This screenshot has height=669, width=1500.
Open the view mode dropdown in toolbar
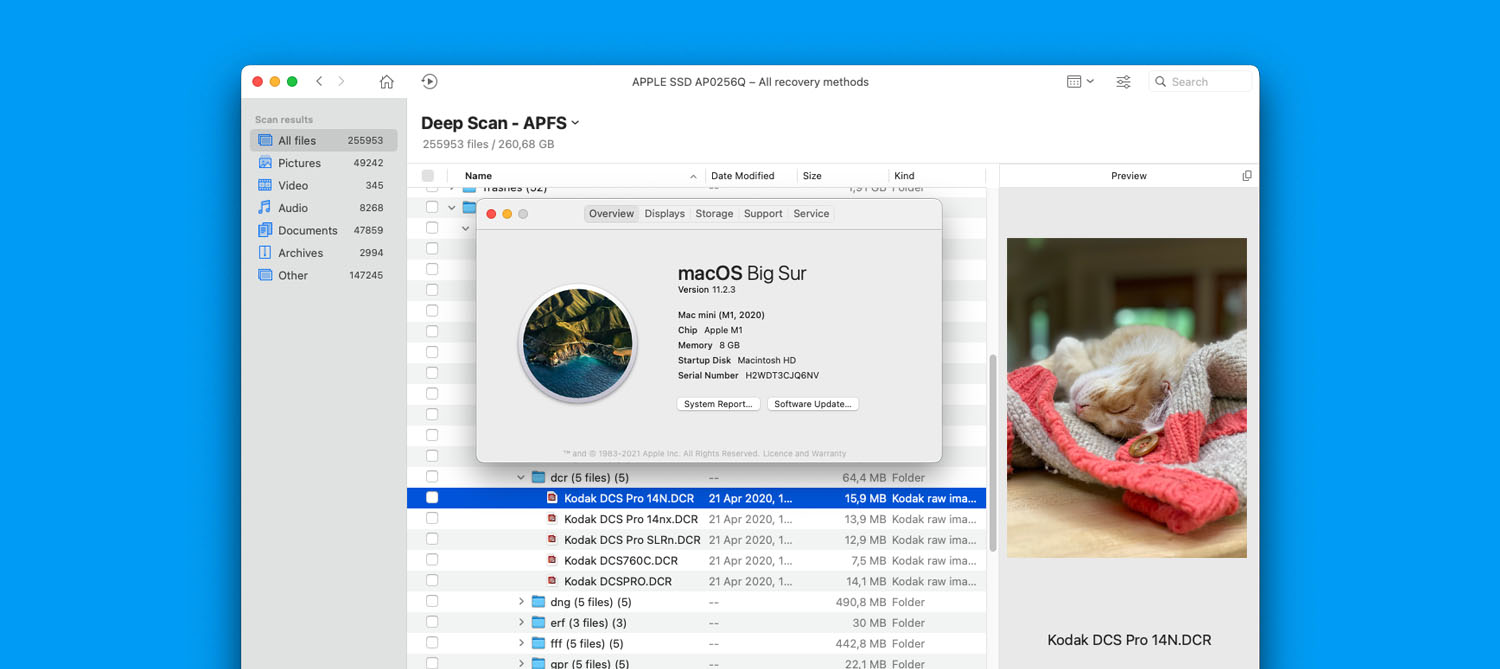click(1080, 82)
